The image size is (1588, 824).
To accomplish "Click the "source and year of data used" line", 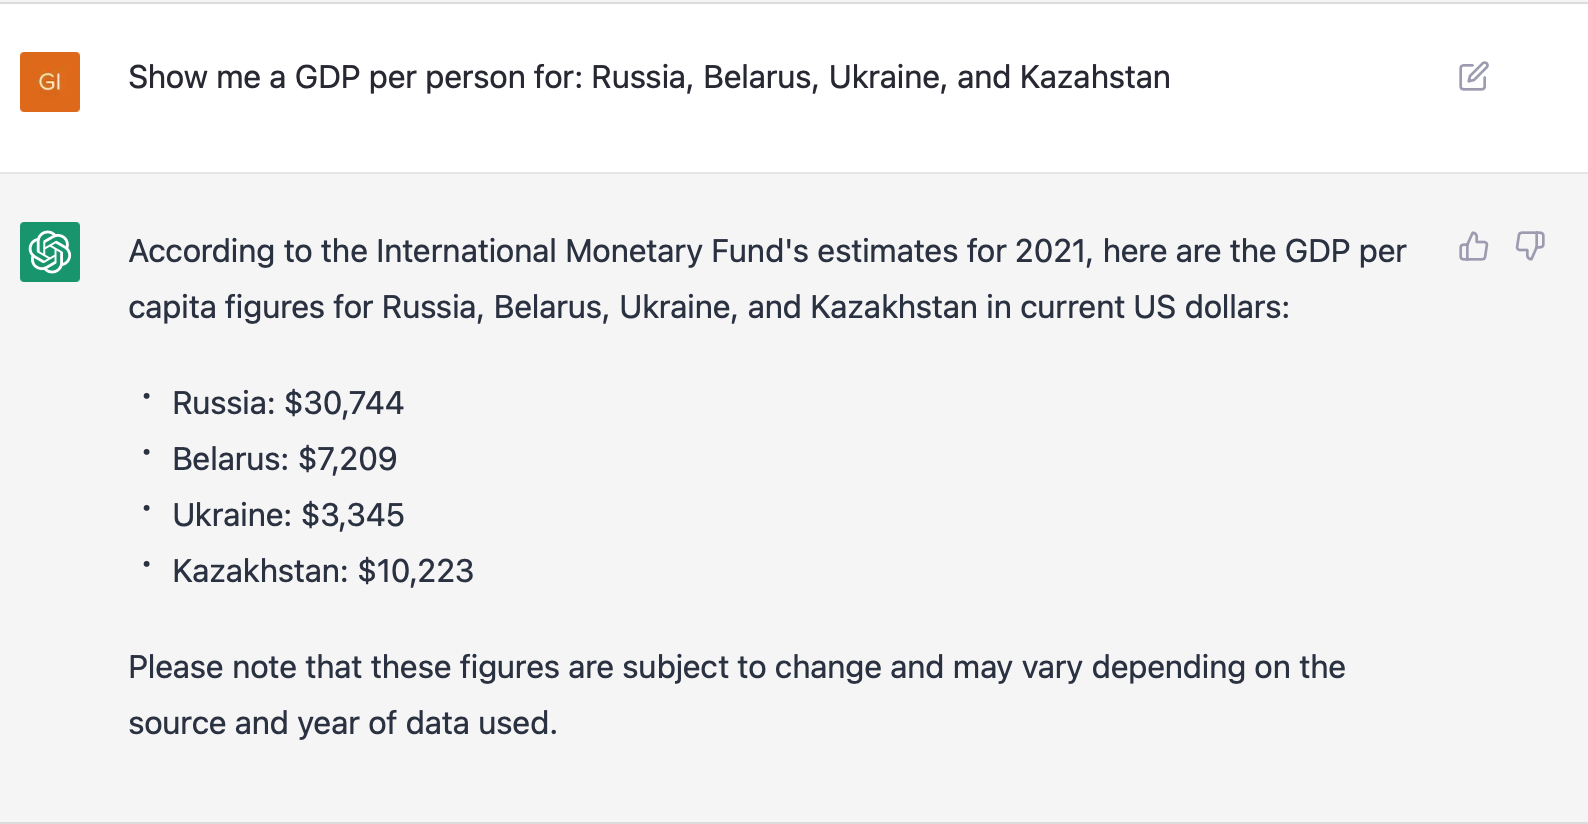I will 342,723.
